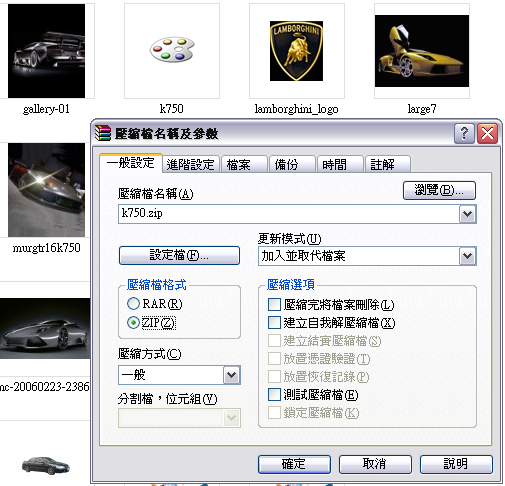Select the gallery-01 car thumbnail

(x=46, y=51)
